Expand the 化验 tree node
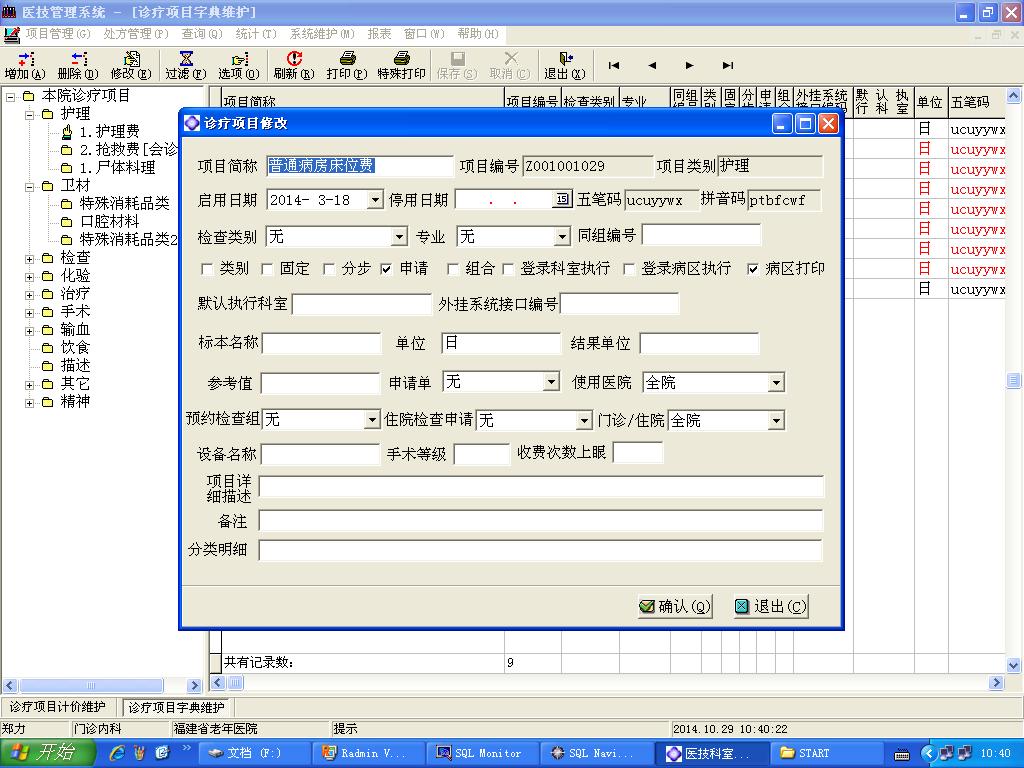The height and width of the screenshot is (768, 1024). click(29, 277)
